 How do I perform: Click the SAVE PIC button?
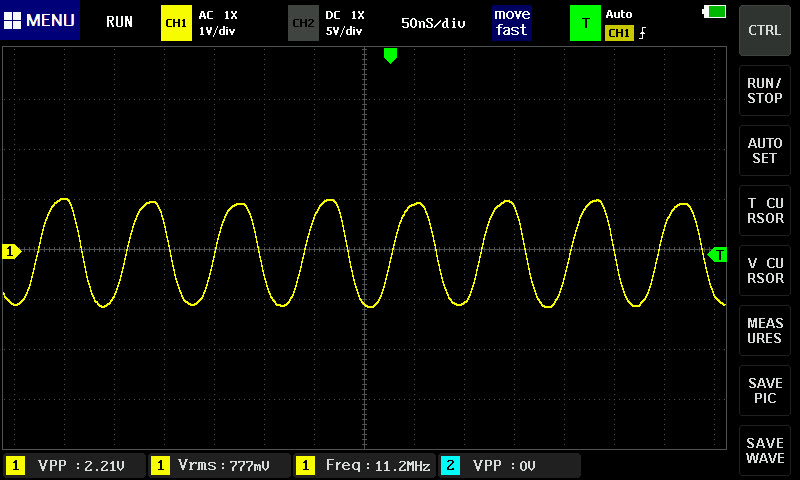(764, 391)
